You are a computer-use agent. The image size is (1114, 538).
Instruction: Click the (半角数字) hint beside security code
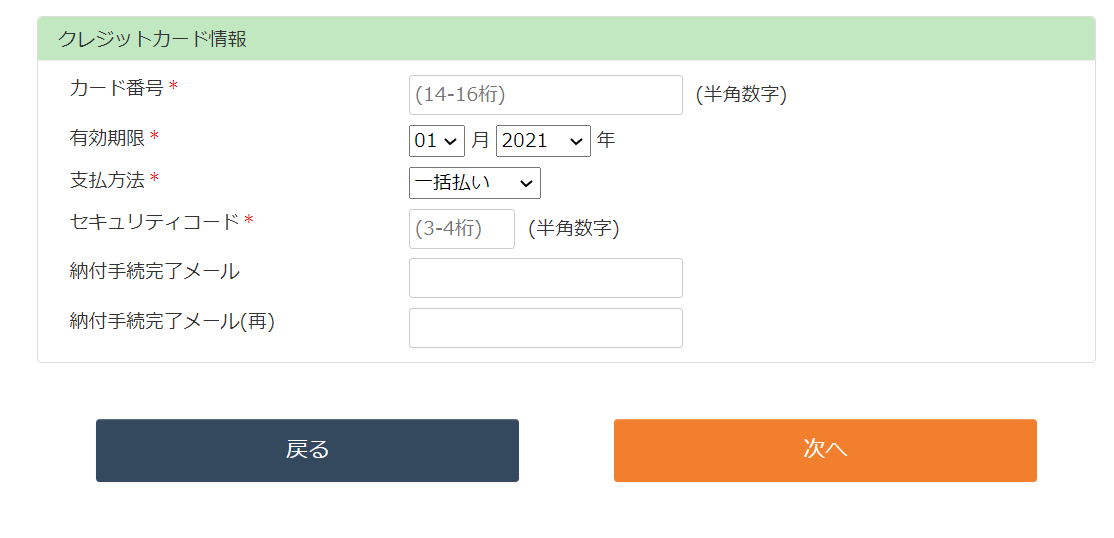coord(574,229)
